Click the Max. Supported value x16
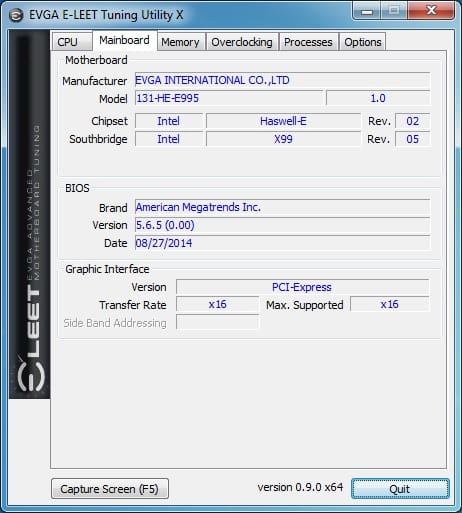The image size is (462, 513). (390, 304)
